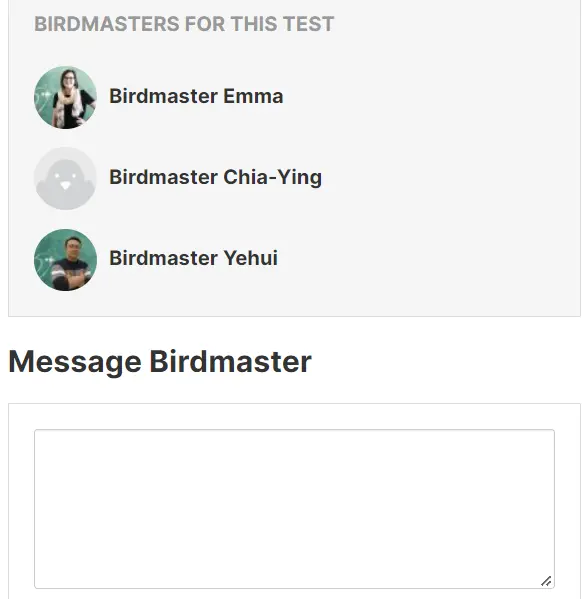This screenshot has width=585, height=599.
Task: Click the scarf in Emma's avatar photo
Action: 69,106
